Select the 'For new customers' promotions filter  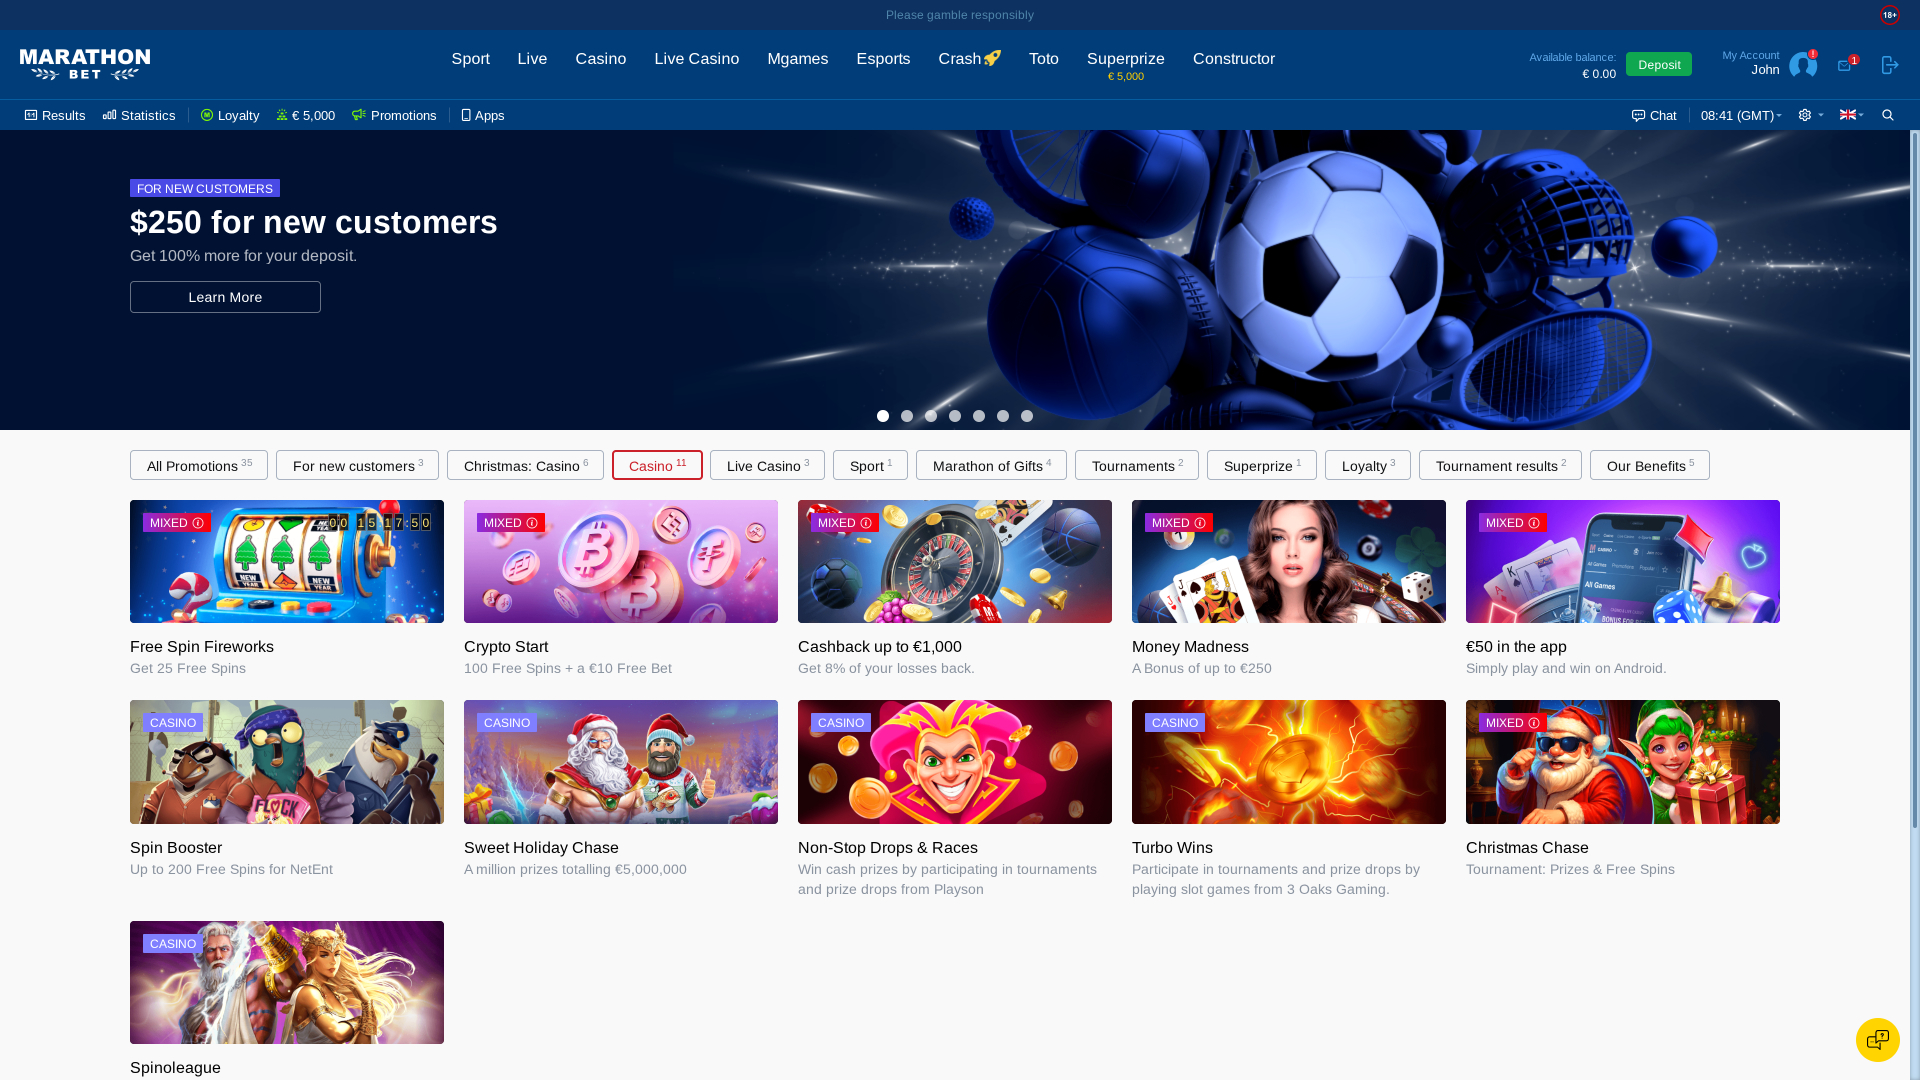[x=357, y=465]
